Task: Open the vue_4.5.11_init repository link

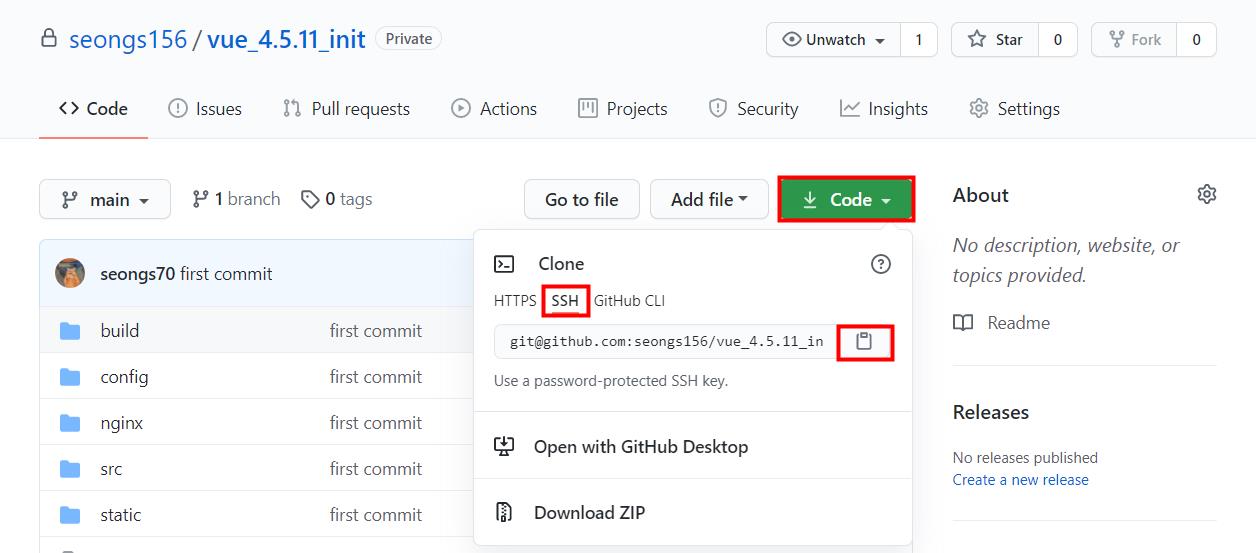Action: click(x=285, y=40)
